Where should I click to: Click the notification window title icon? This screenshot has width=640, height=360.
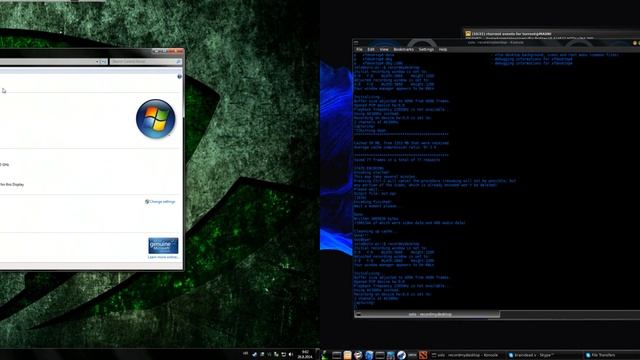(468, 34)
